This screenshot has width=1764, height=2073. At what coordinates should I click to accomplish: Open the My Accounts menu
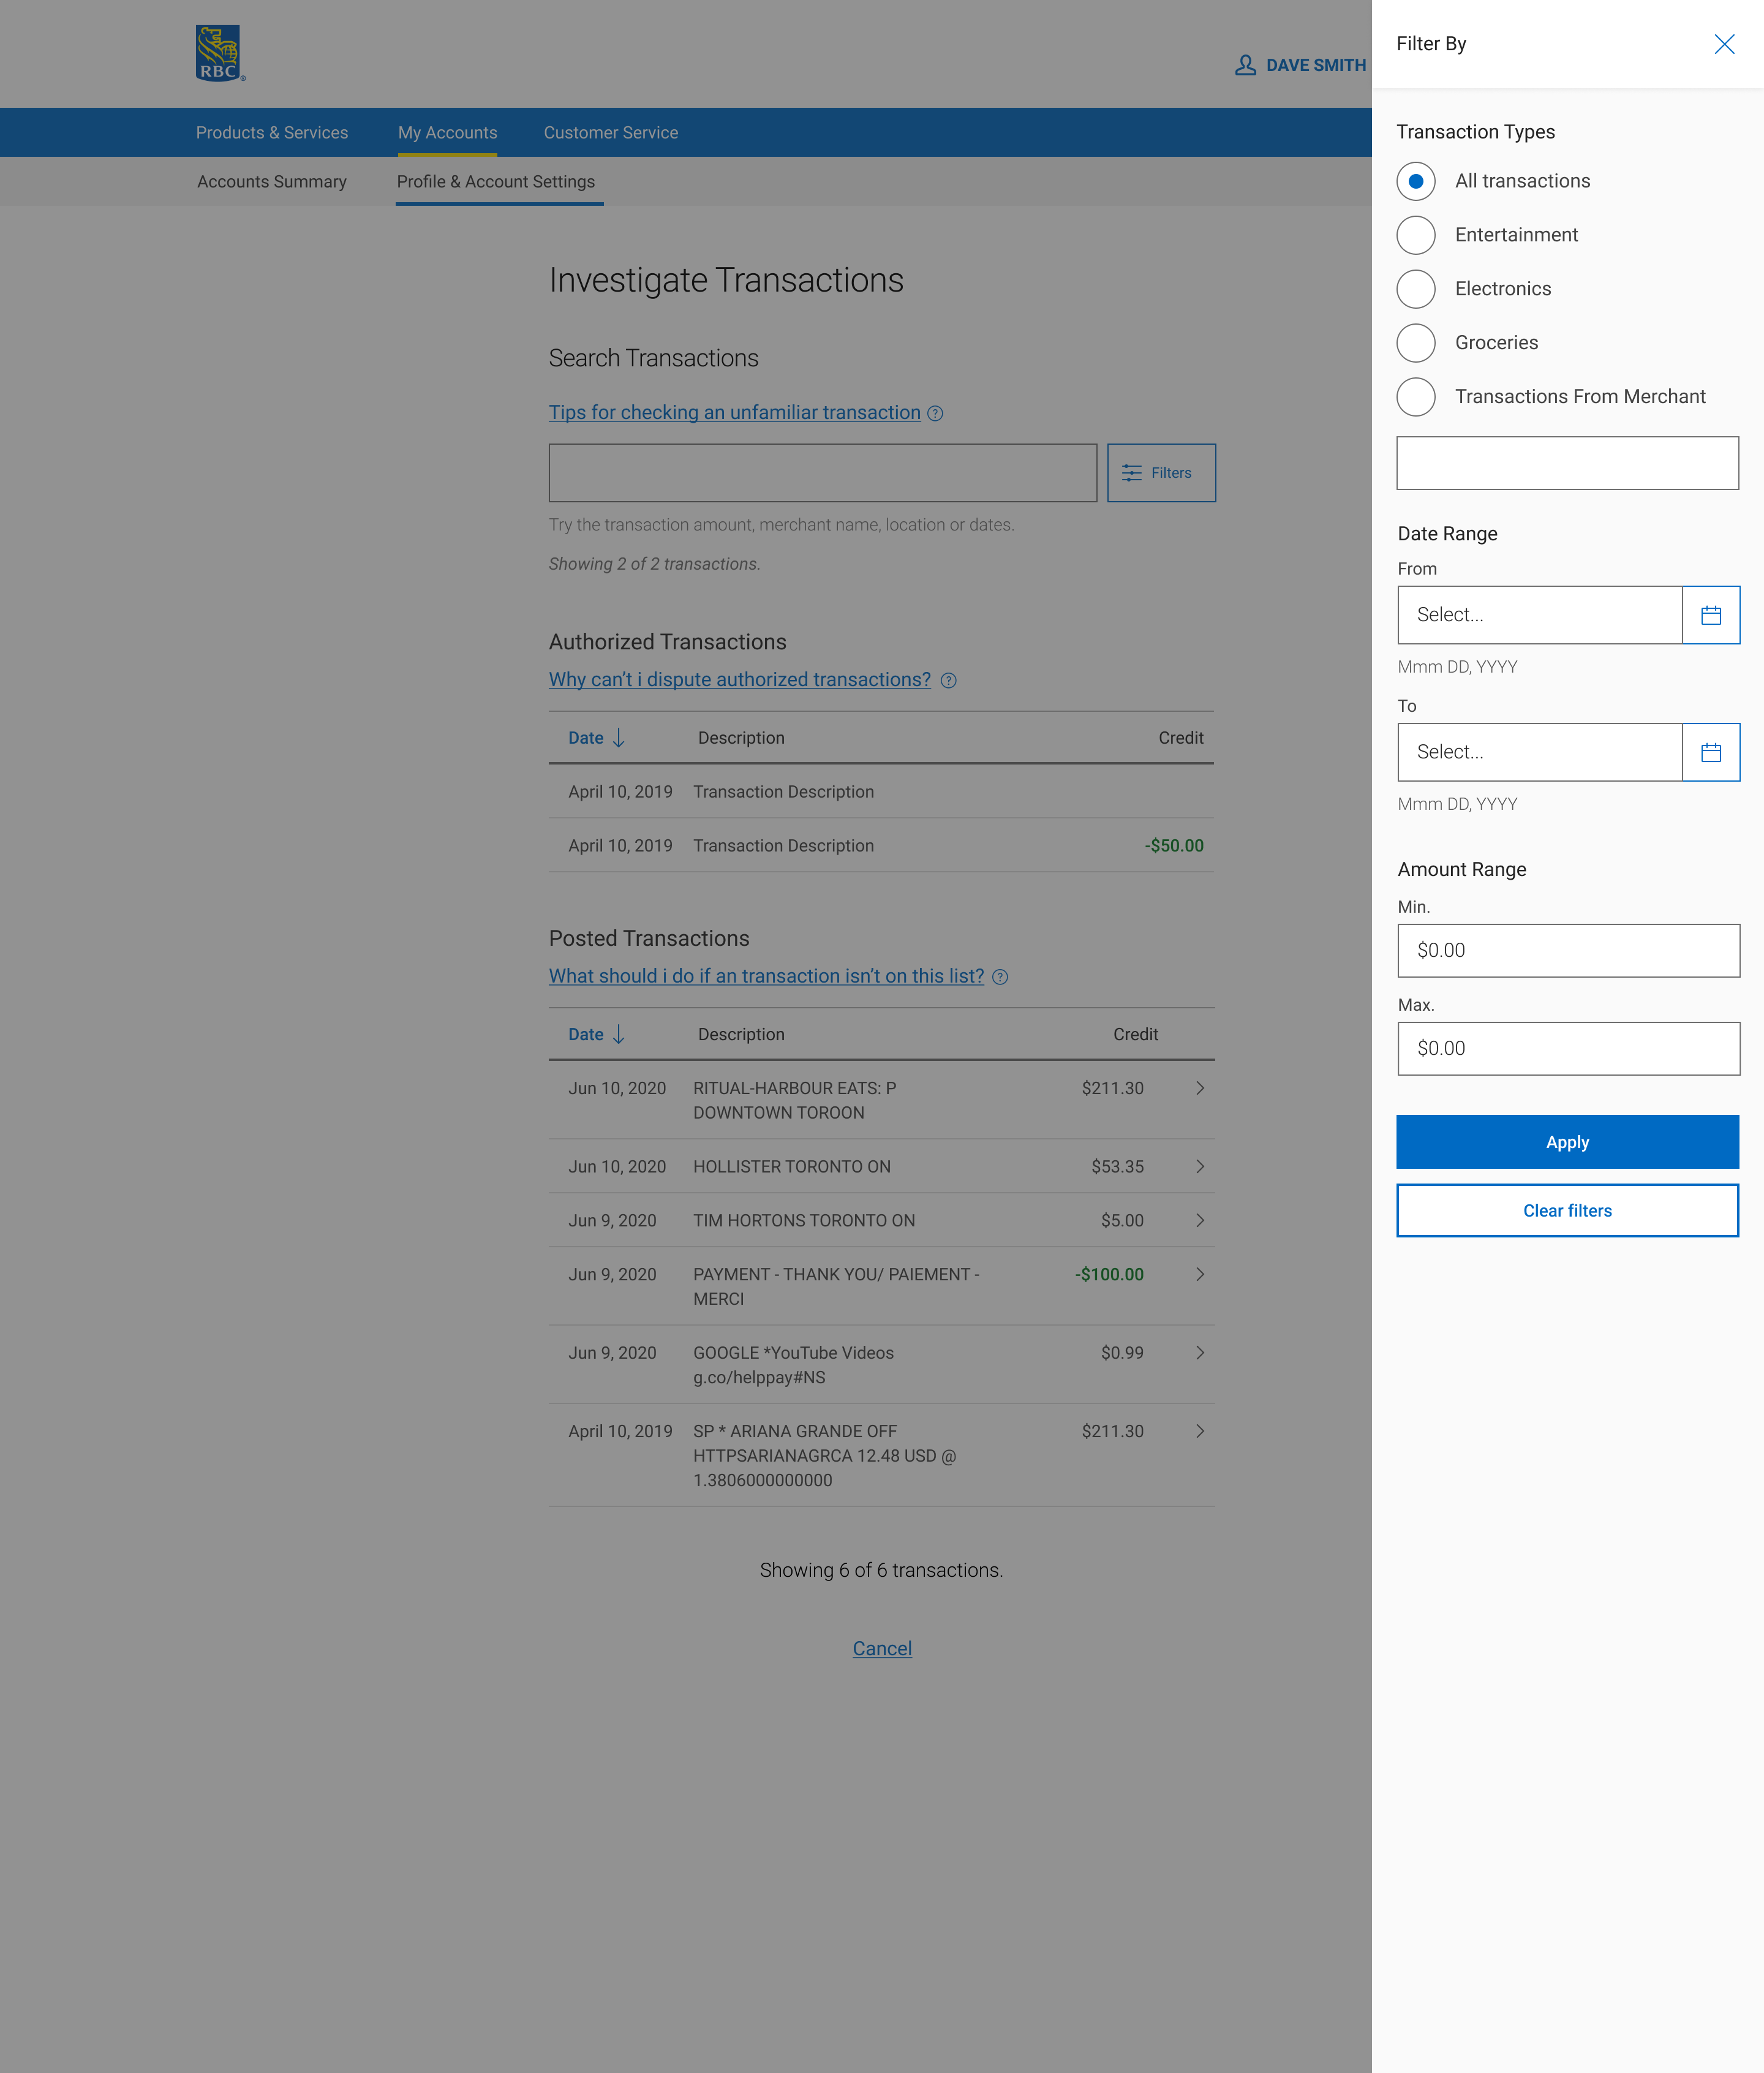(447, 133)
